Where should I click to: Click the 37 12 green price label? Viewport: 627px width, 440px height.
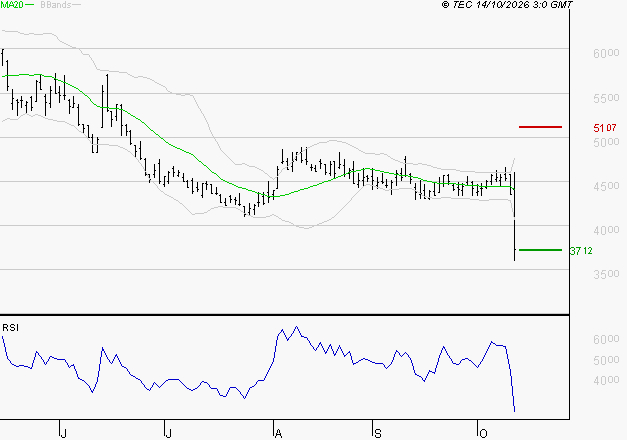click(x=581, y=251)
